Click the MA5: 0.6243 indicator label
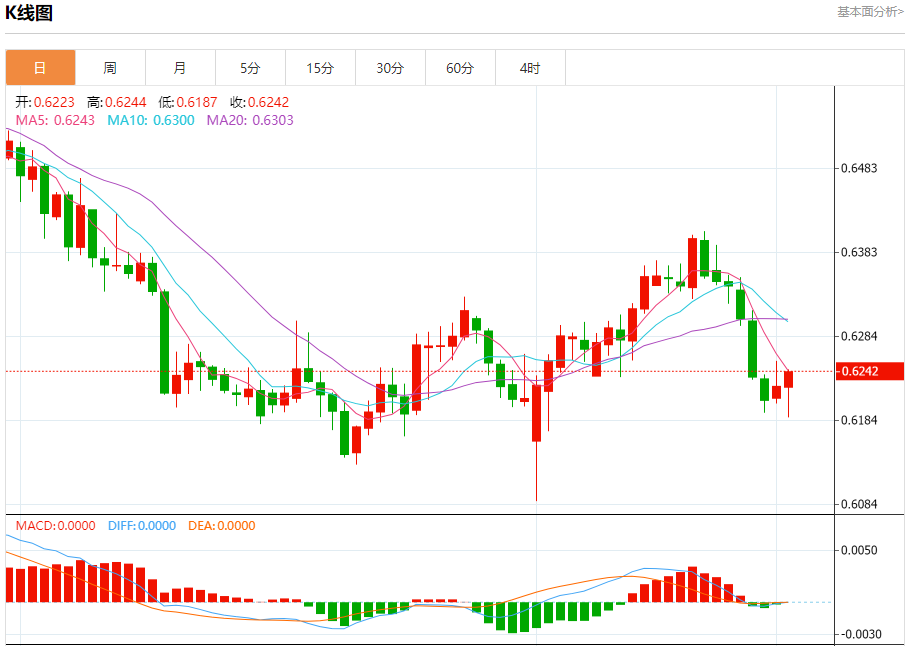This screenshot has height=646, width=910. tap(55, 120)
